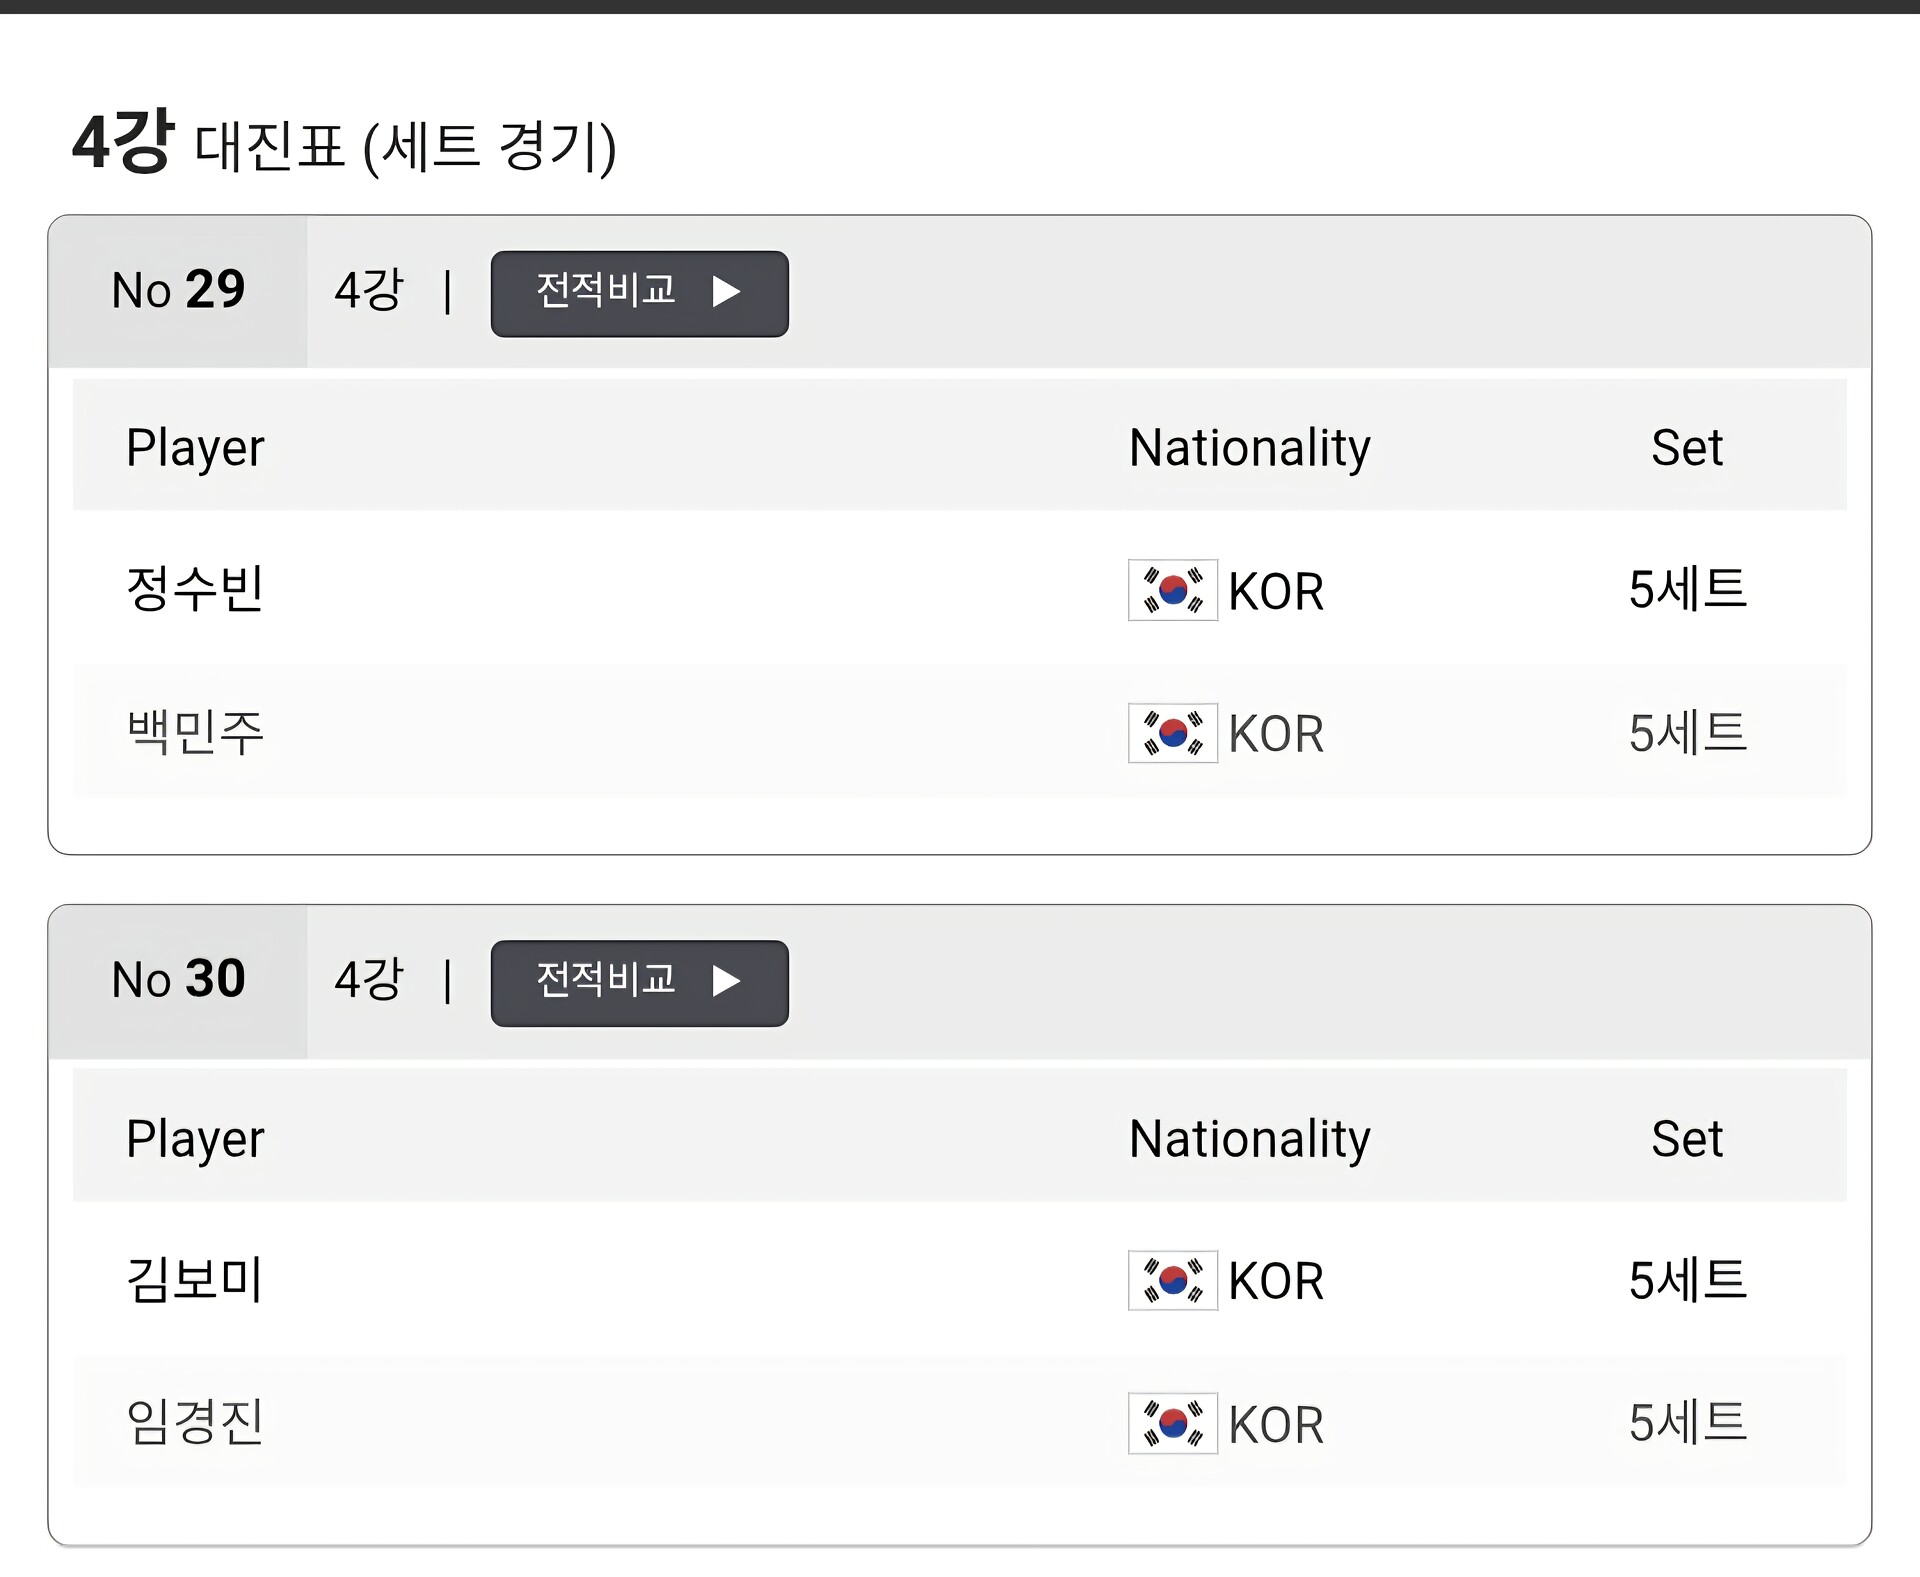Screen dimensions: 1920x1577
Task: Click the 전적비교 button for match 29
Action: (x=639, y=293)
